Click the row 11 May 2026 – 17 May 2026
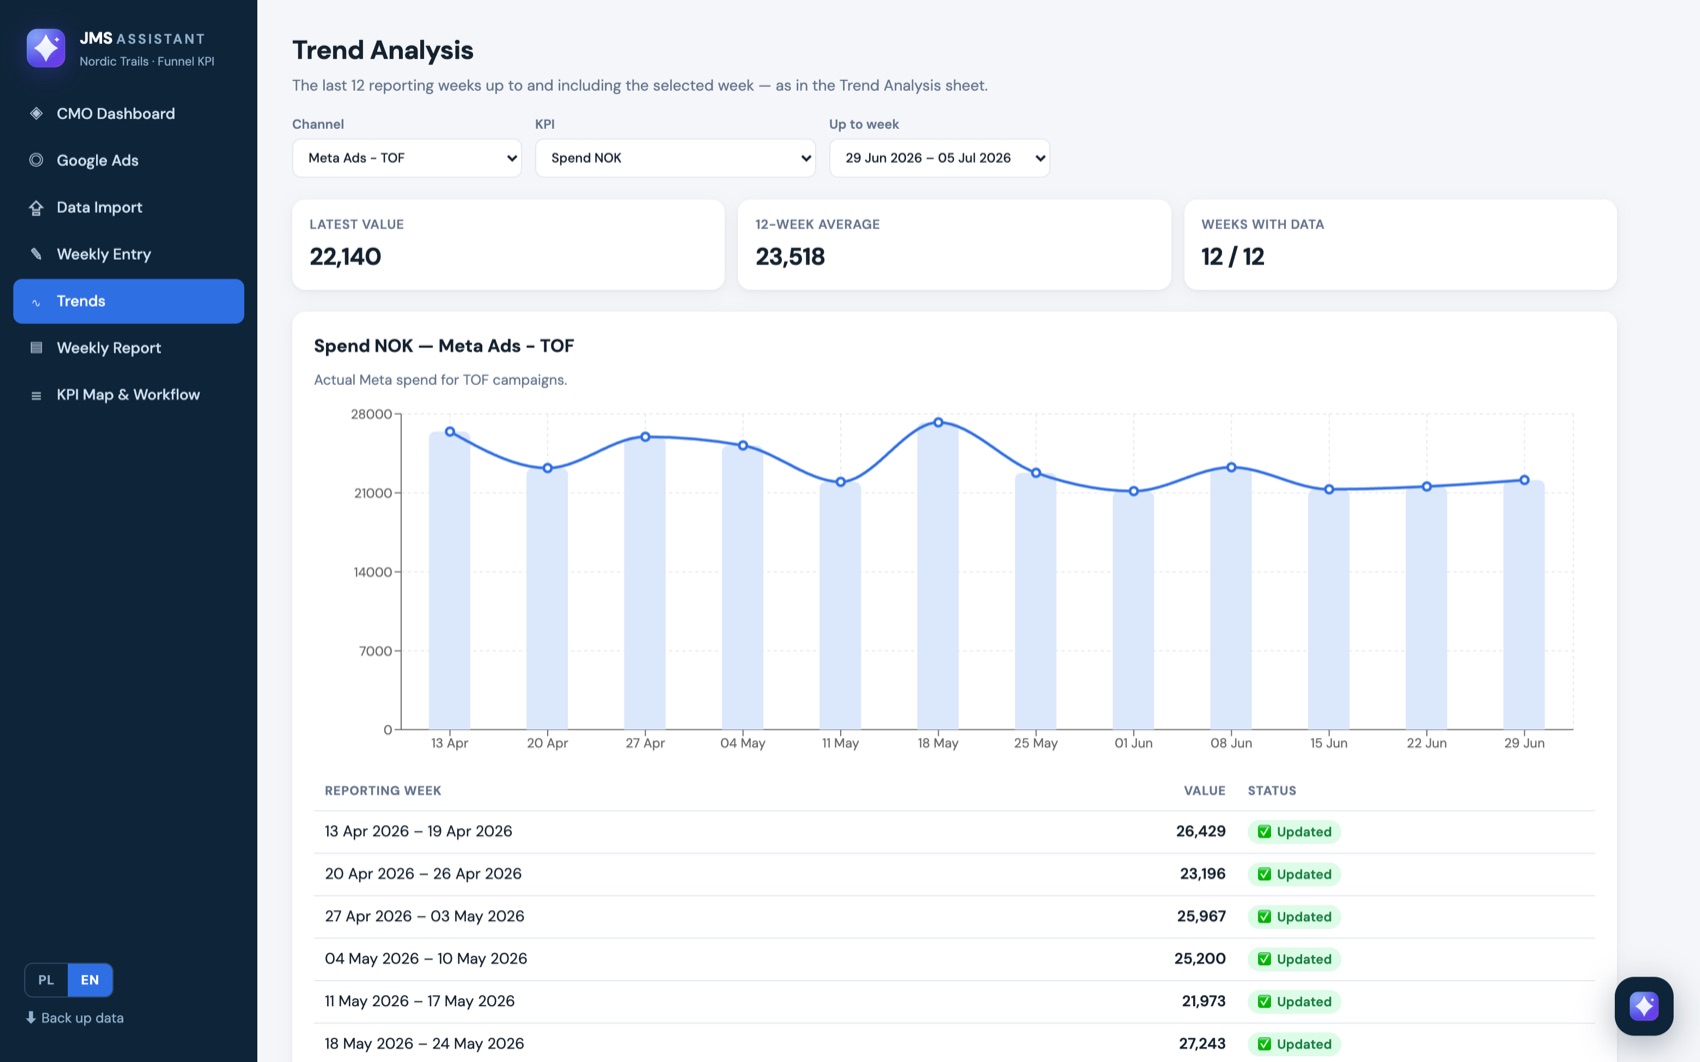 point(954,1002)
